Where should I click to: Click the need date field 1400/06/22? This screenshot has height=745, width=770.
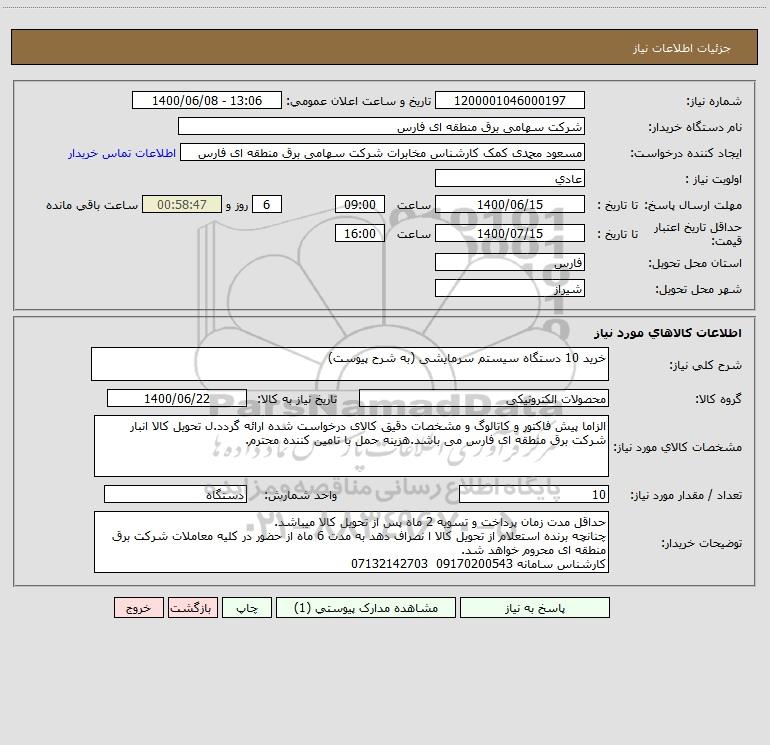[x=177, y=398]
